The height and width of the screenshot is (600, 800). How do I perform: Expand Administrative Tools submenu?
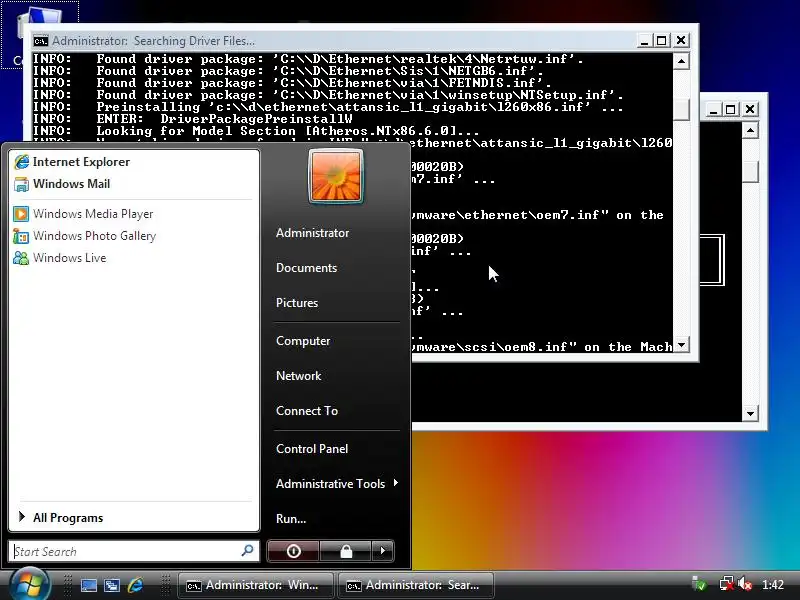[x=337, y=484]
